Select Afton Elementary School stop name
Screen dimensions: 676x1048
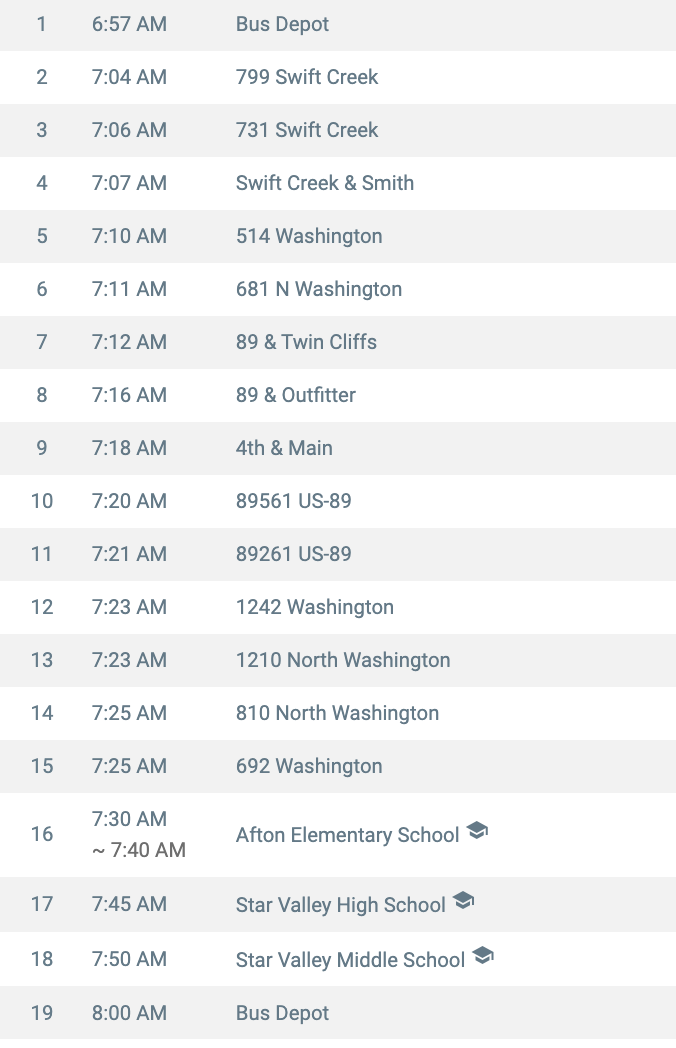[348, 835]
